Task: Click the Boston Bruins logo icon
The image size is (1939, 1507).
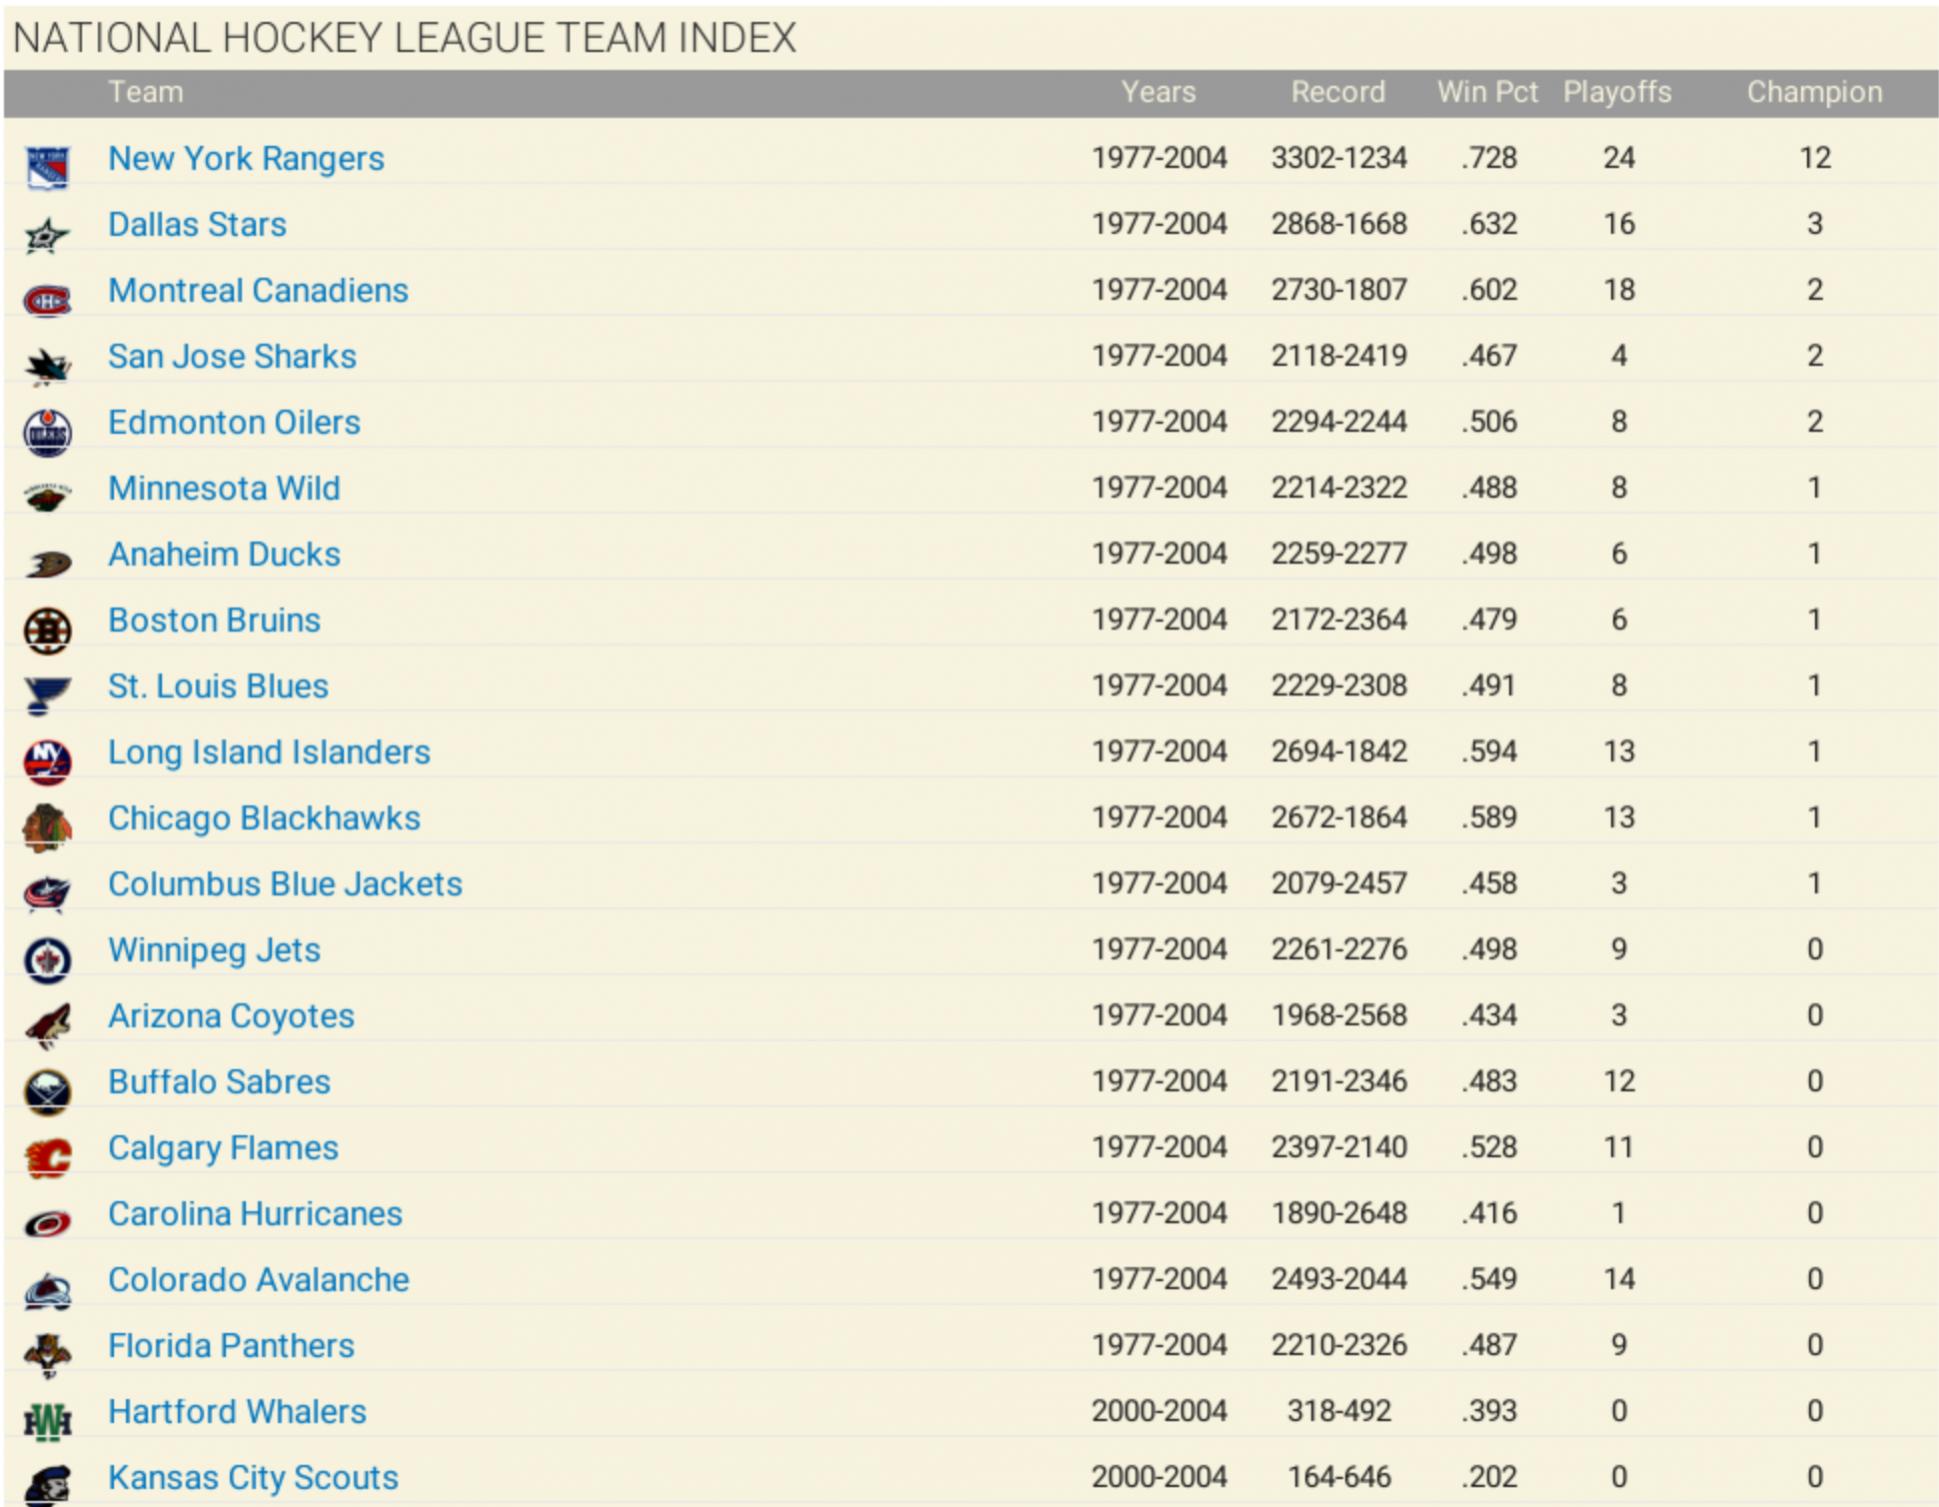Action: [x=47, y=630]
